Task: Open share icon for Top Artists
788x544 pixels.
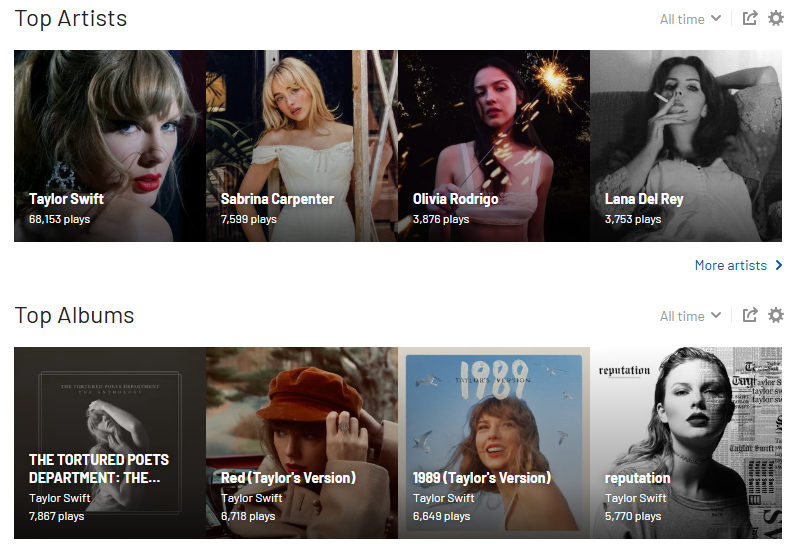Action: 750,19
